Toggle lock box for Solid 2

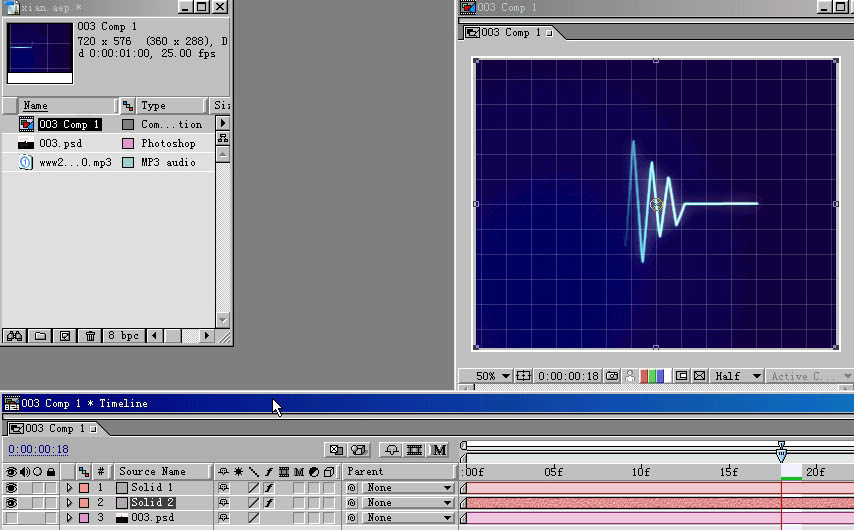click(x=51, y=503)
